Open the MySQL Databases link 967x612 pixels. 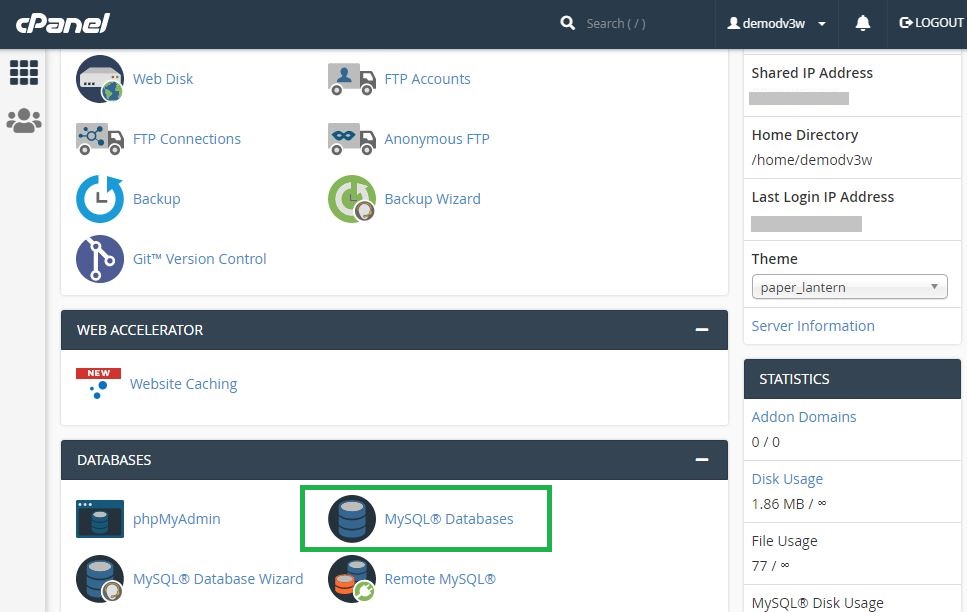pyautogui.click(x=449, y=519)
